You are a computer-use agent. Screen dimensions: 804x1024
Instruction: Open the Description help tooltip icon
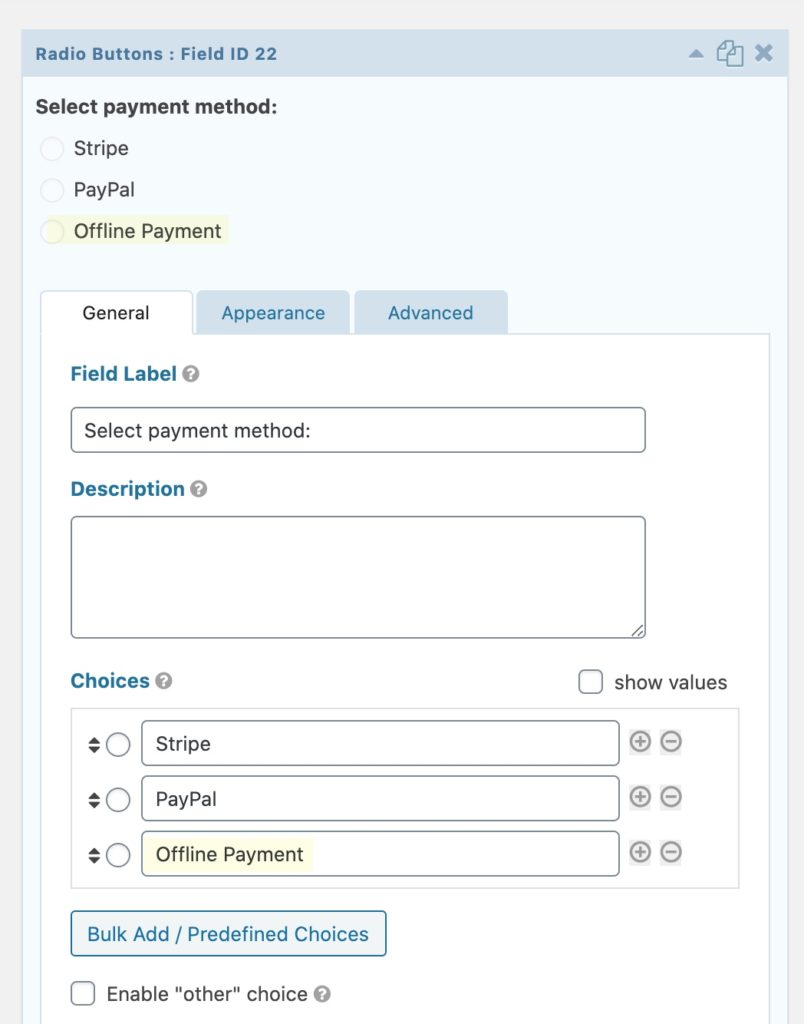pos(199,488)
